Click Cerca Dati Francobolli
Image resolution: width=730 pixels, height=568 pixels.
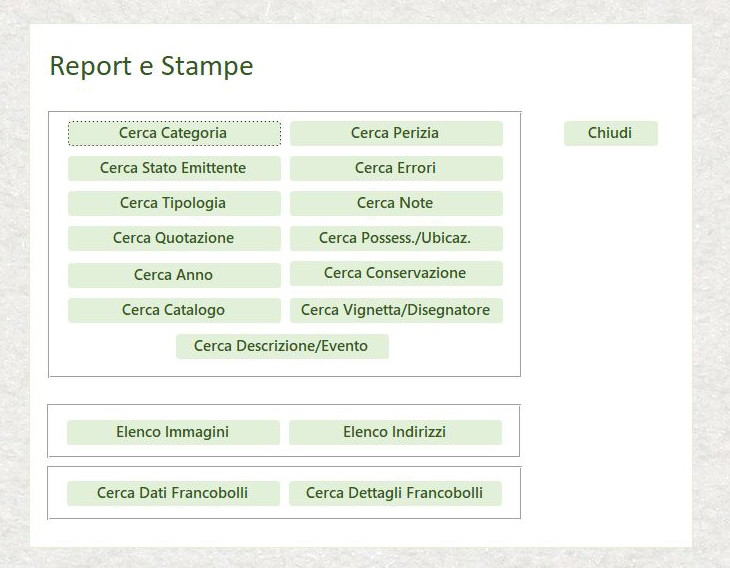point(173,493)
